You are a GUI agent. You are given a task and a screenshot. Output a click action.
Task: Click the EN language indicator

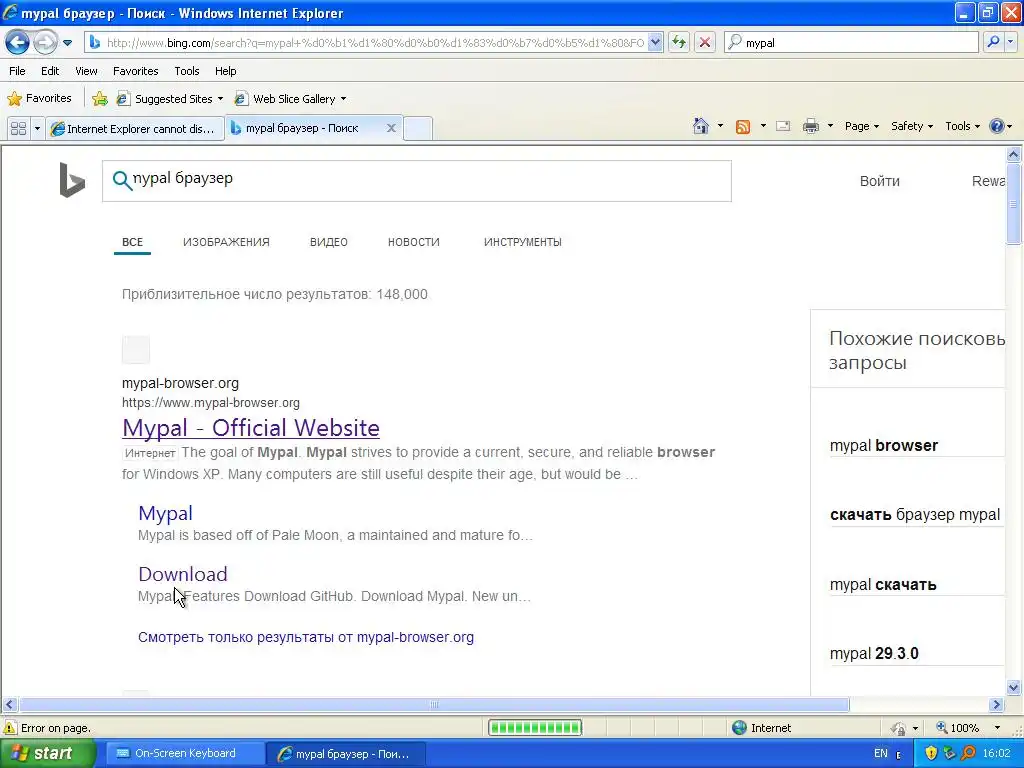click(x=880, y=754)
